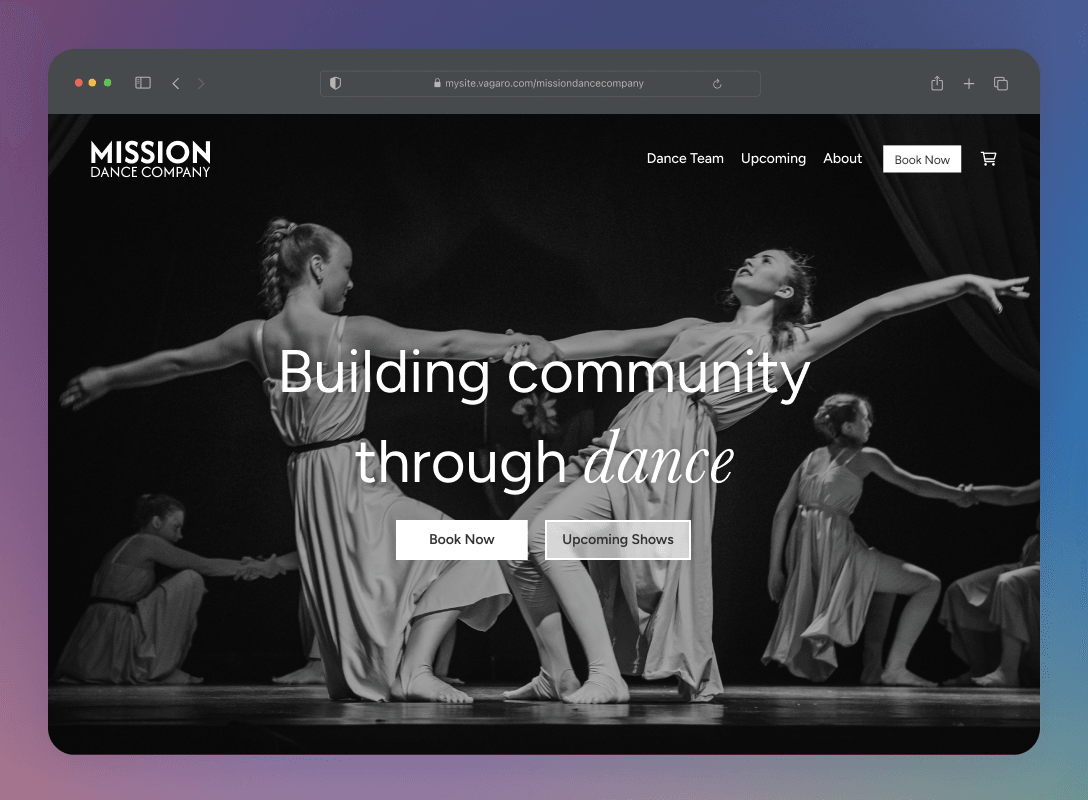Close the browser window with red button
This screenshot has height=800, width=1088.
click(x=79, y=83)
